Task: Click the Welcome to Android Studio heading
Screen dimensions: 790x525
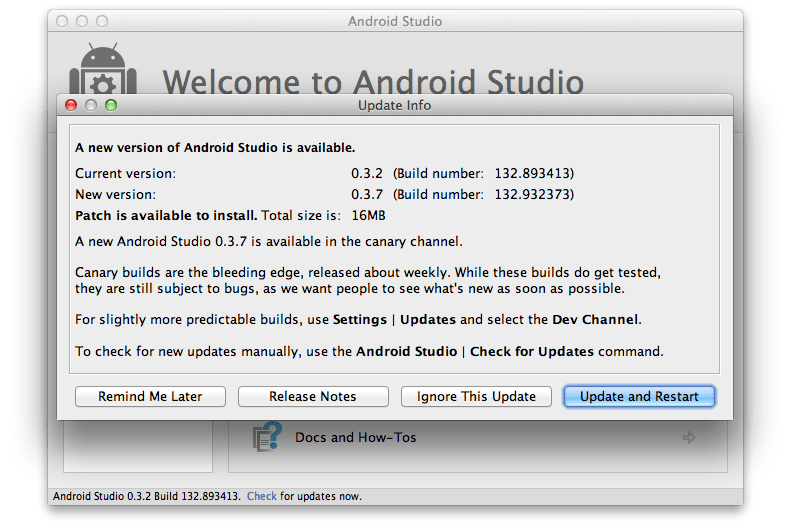Action: point(373,82)
